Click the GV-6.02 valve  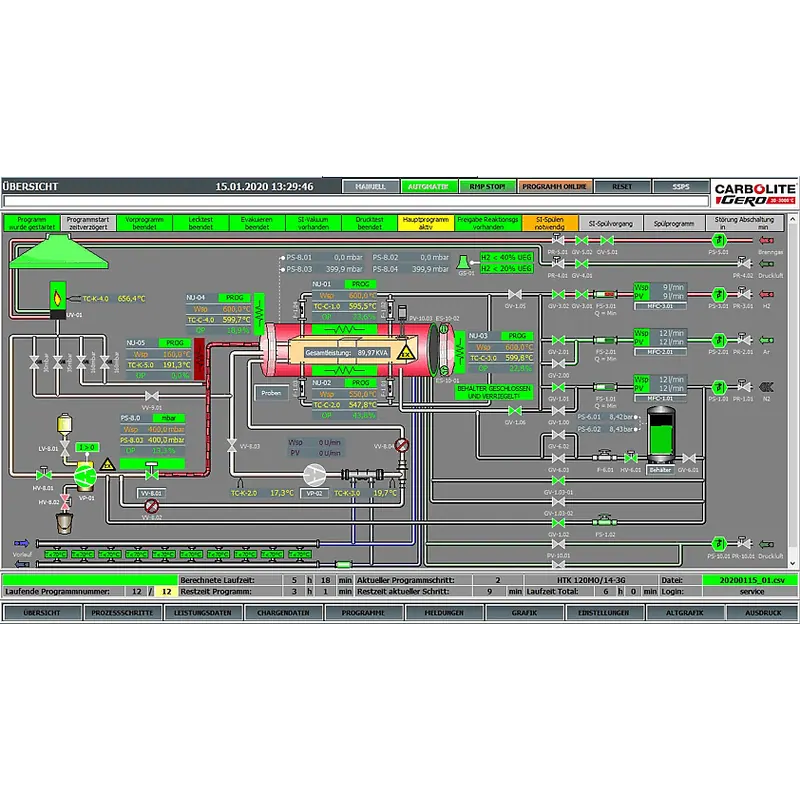(x=558, y=435)
